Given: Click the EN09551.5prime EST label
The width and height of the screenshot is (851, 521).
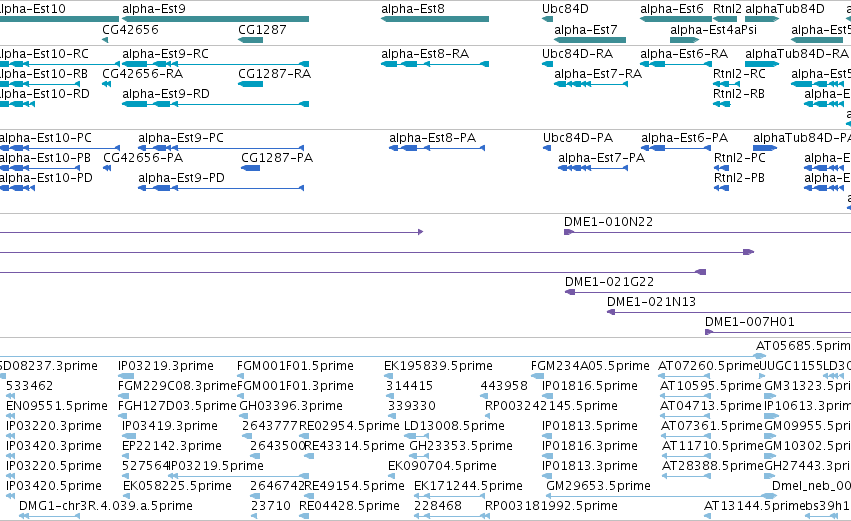Looking at the screenshot, I should tap(57, 406).
